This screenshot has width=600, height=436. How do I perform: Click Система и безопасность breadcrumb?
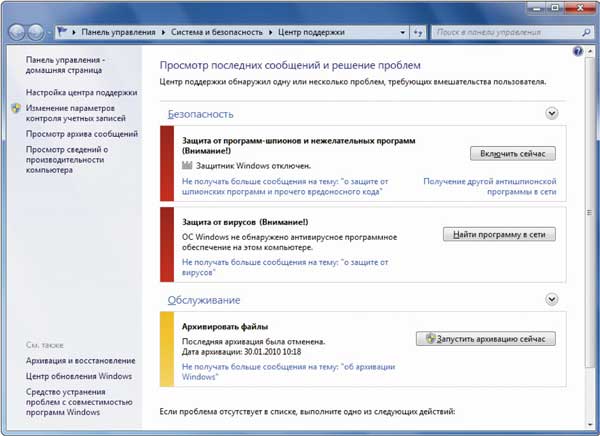click(x=217, y=33)
